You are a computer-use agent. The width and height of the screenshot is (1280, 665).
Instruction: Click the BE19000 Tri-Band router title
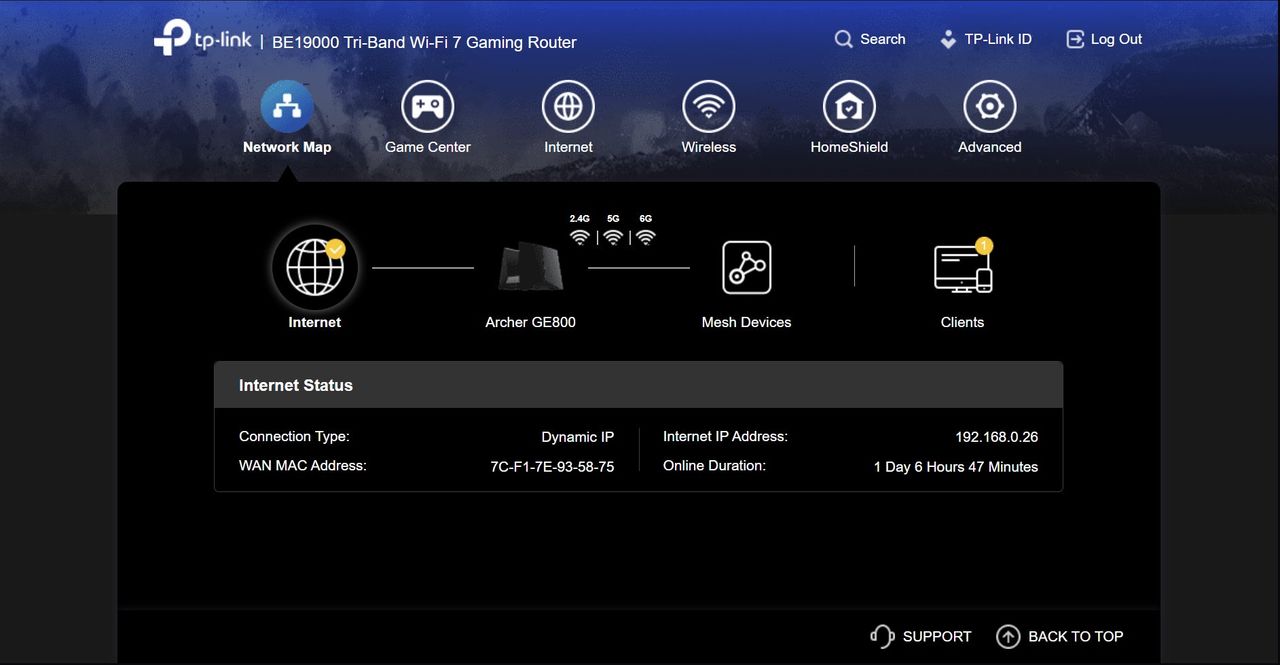tap(425, 42)
